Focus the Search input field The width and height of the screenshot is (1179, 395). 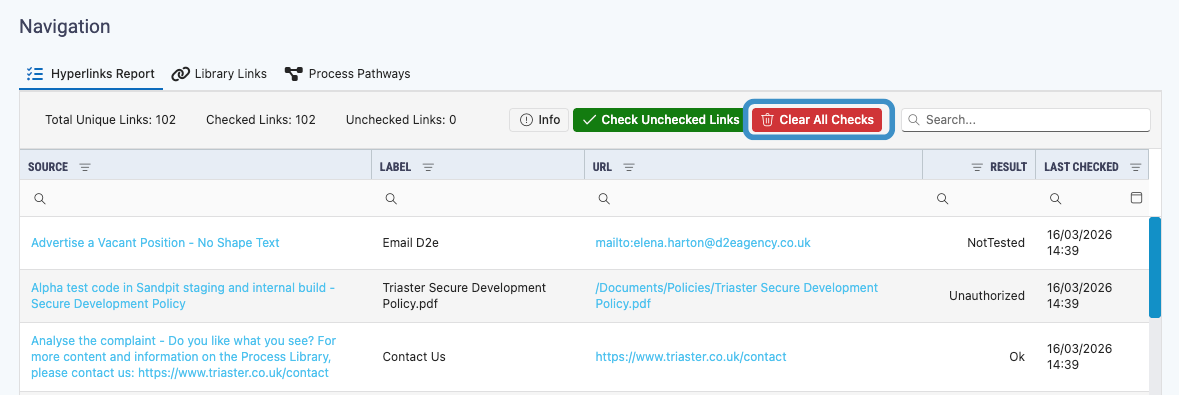coord(1026,120)
